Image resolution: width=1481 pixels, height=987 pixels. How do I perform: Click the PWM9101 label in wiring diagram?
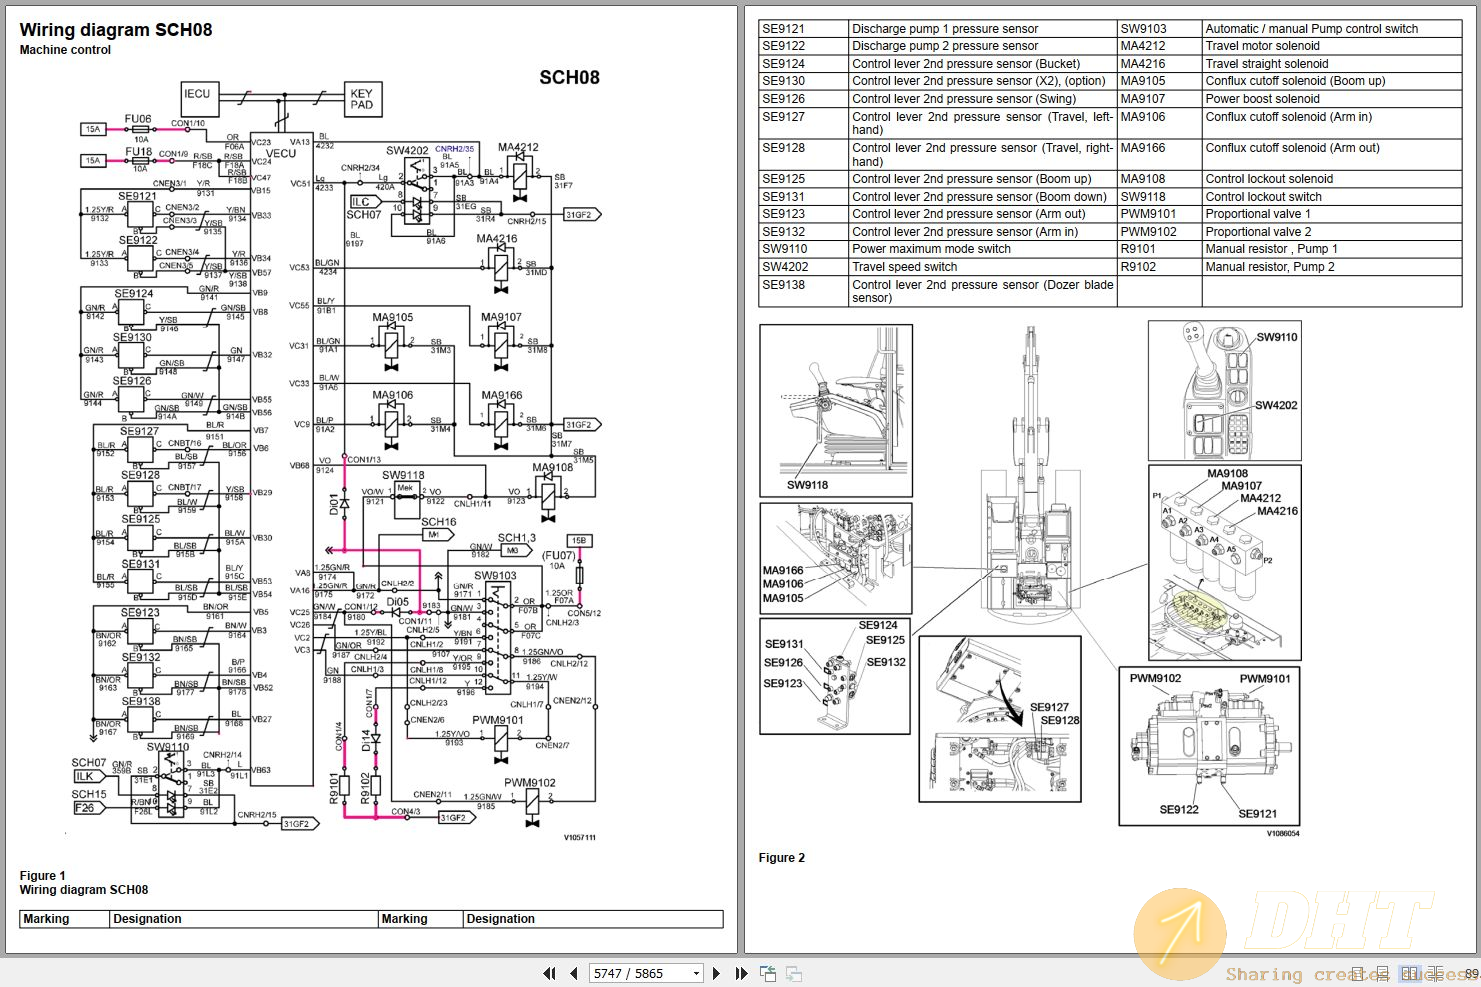498,720
